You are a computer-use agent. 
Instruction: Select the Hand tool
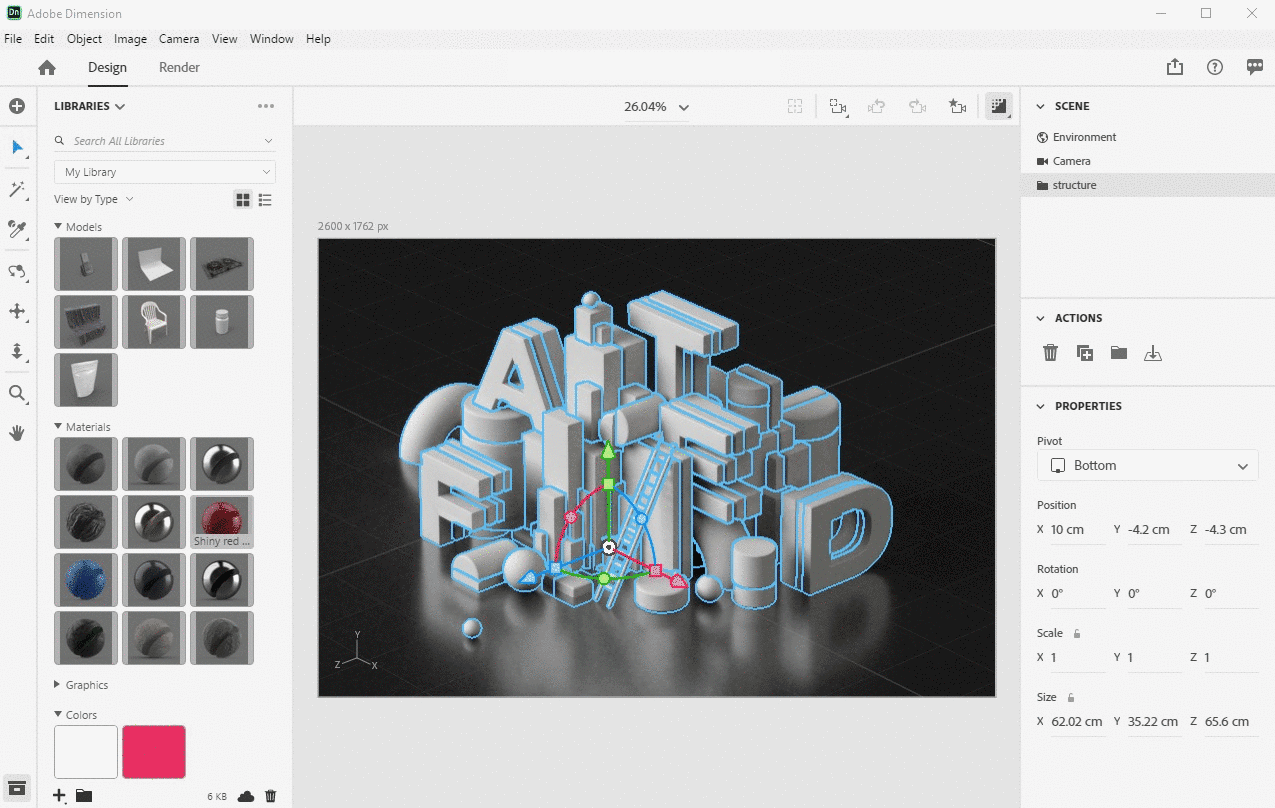[17, 433]
